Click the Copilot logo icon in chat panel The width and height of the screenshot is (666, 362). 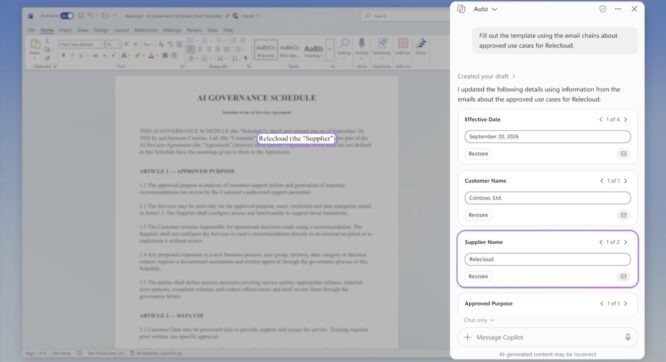(461, 9)
